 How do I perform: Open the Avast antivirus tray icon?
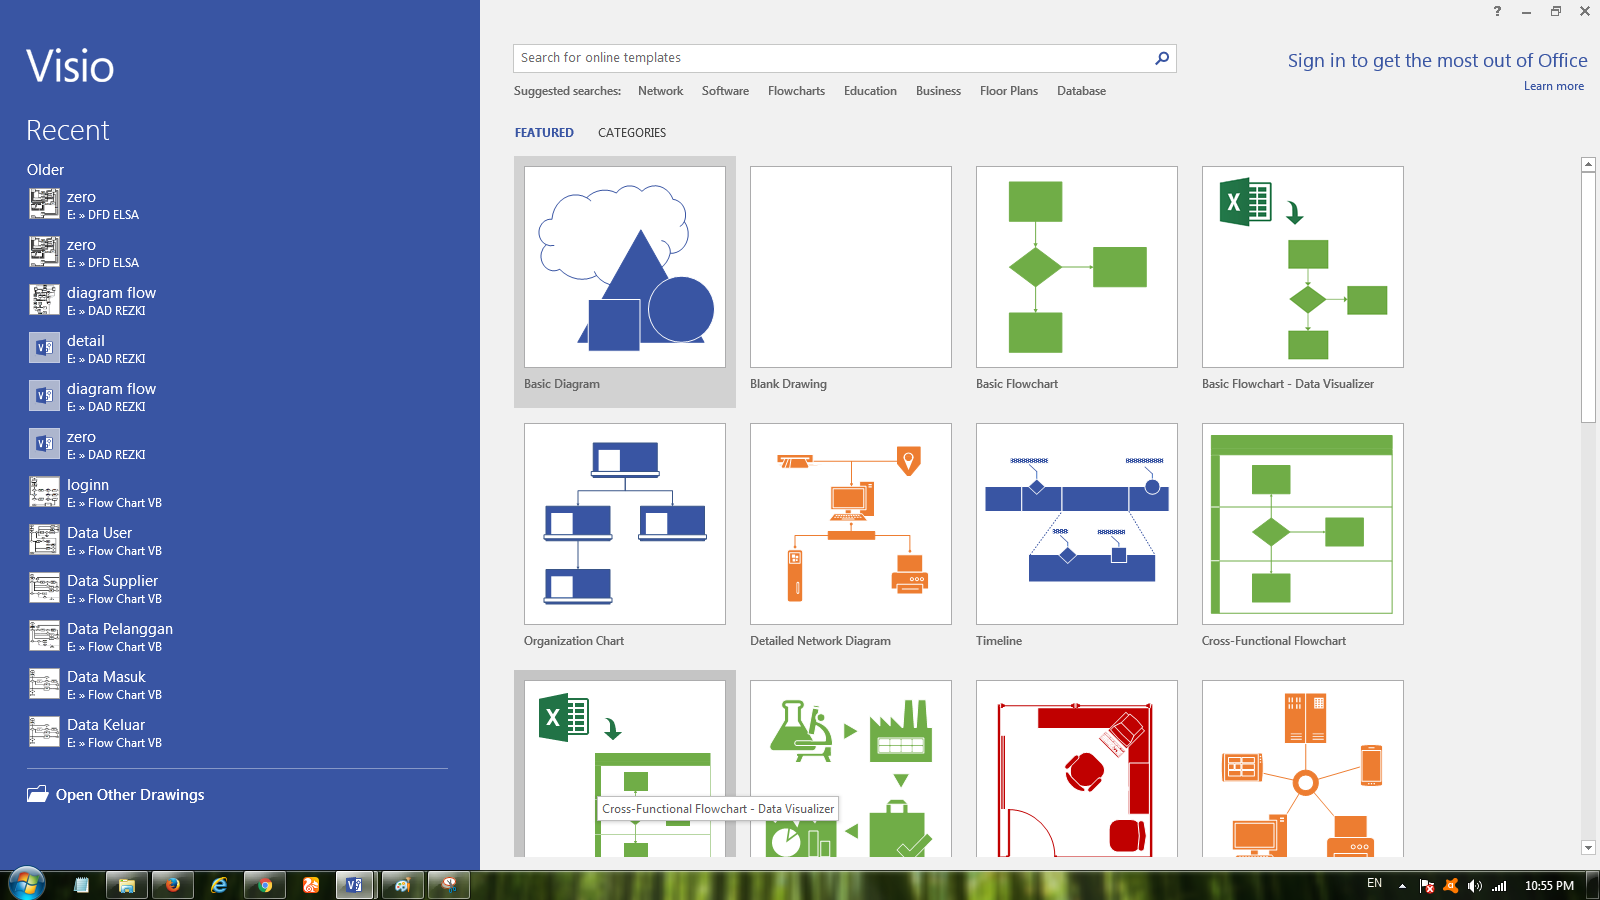point(1451,886)
